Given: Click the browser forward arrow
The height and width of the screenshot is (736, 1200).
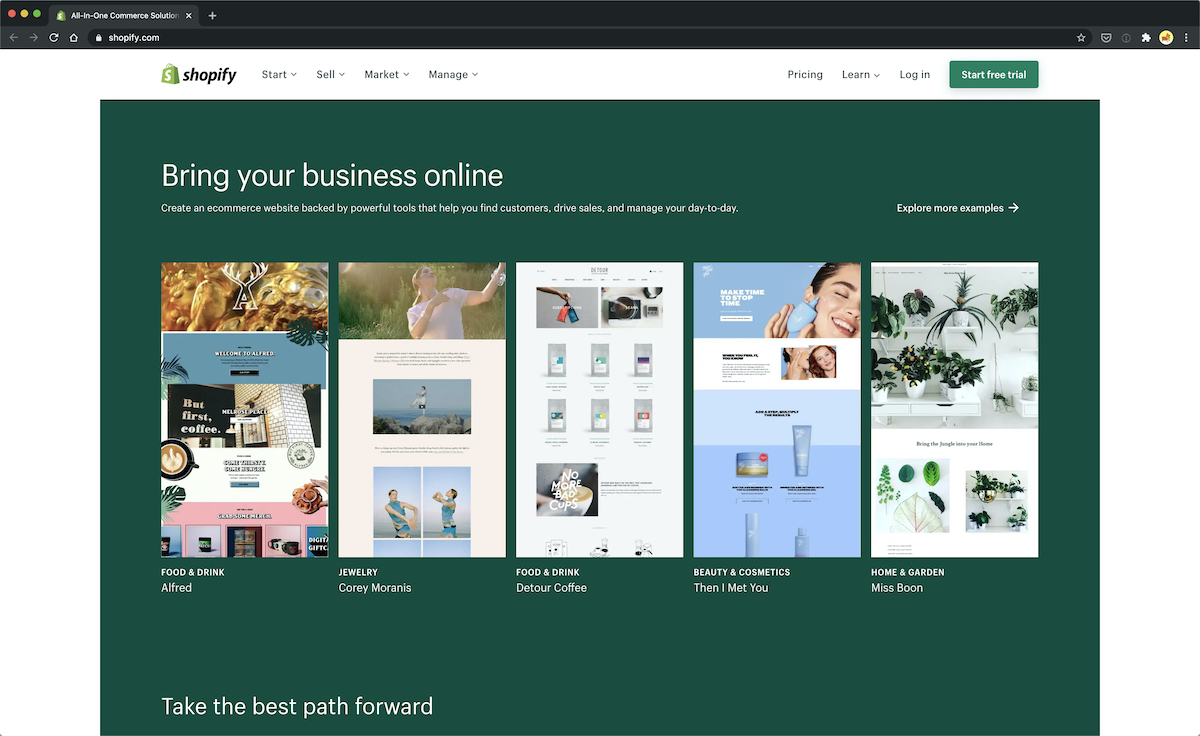Looking at the screenshot, I should click(34, 37).
